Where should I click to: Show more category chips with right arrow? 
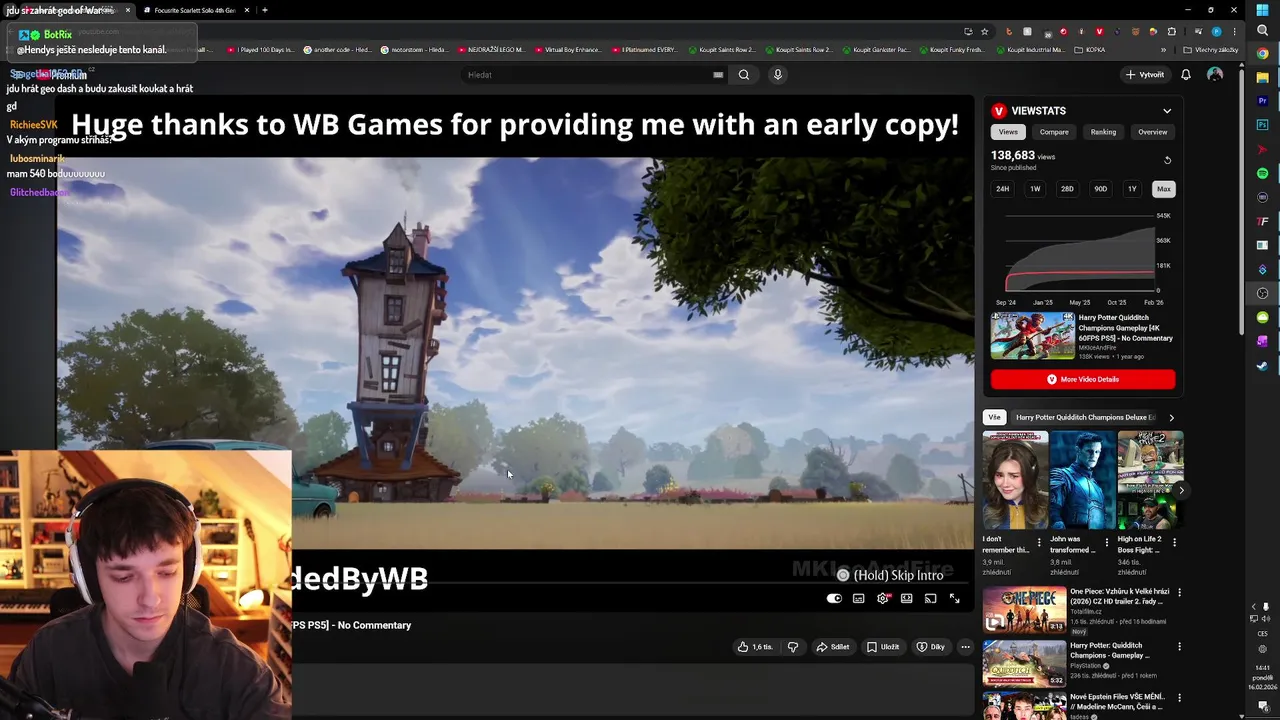click(x=1171, y=417)
